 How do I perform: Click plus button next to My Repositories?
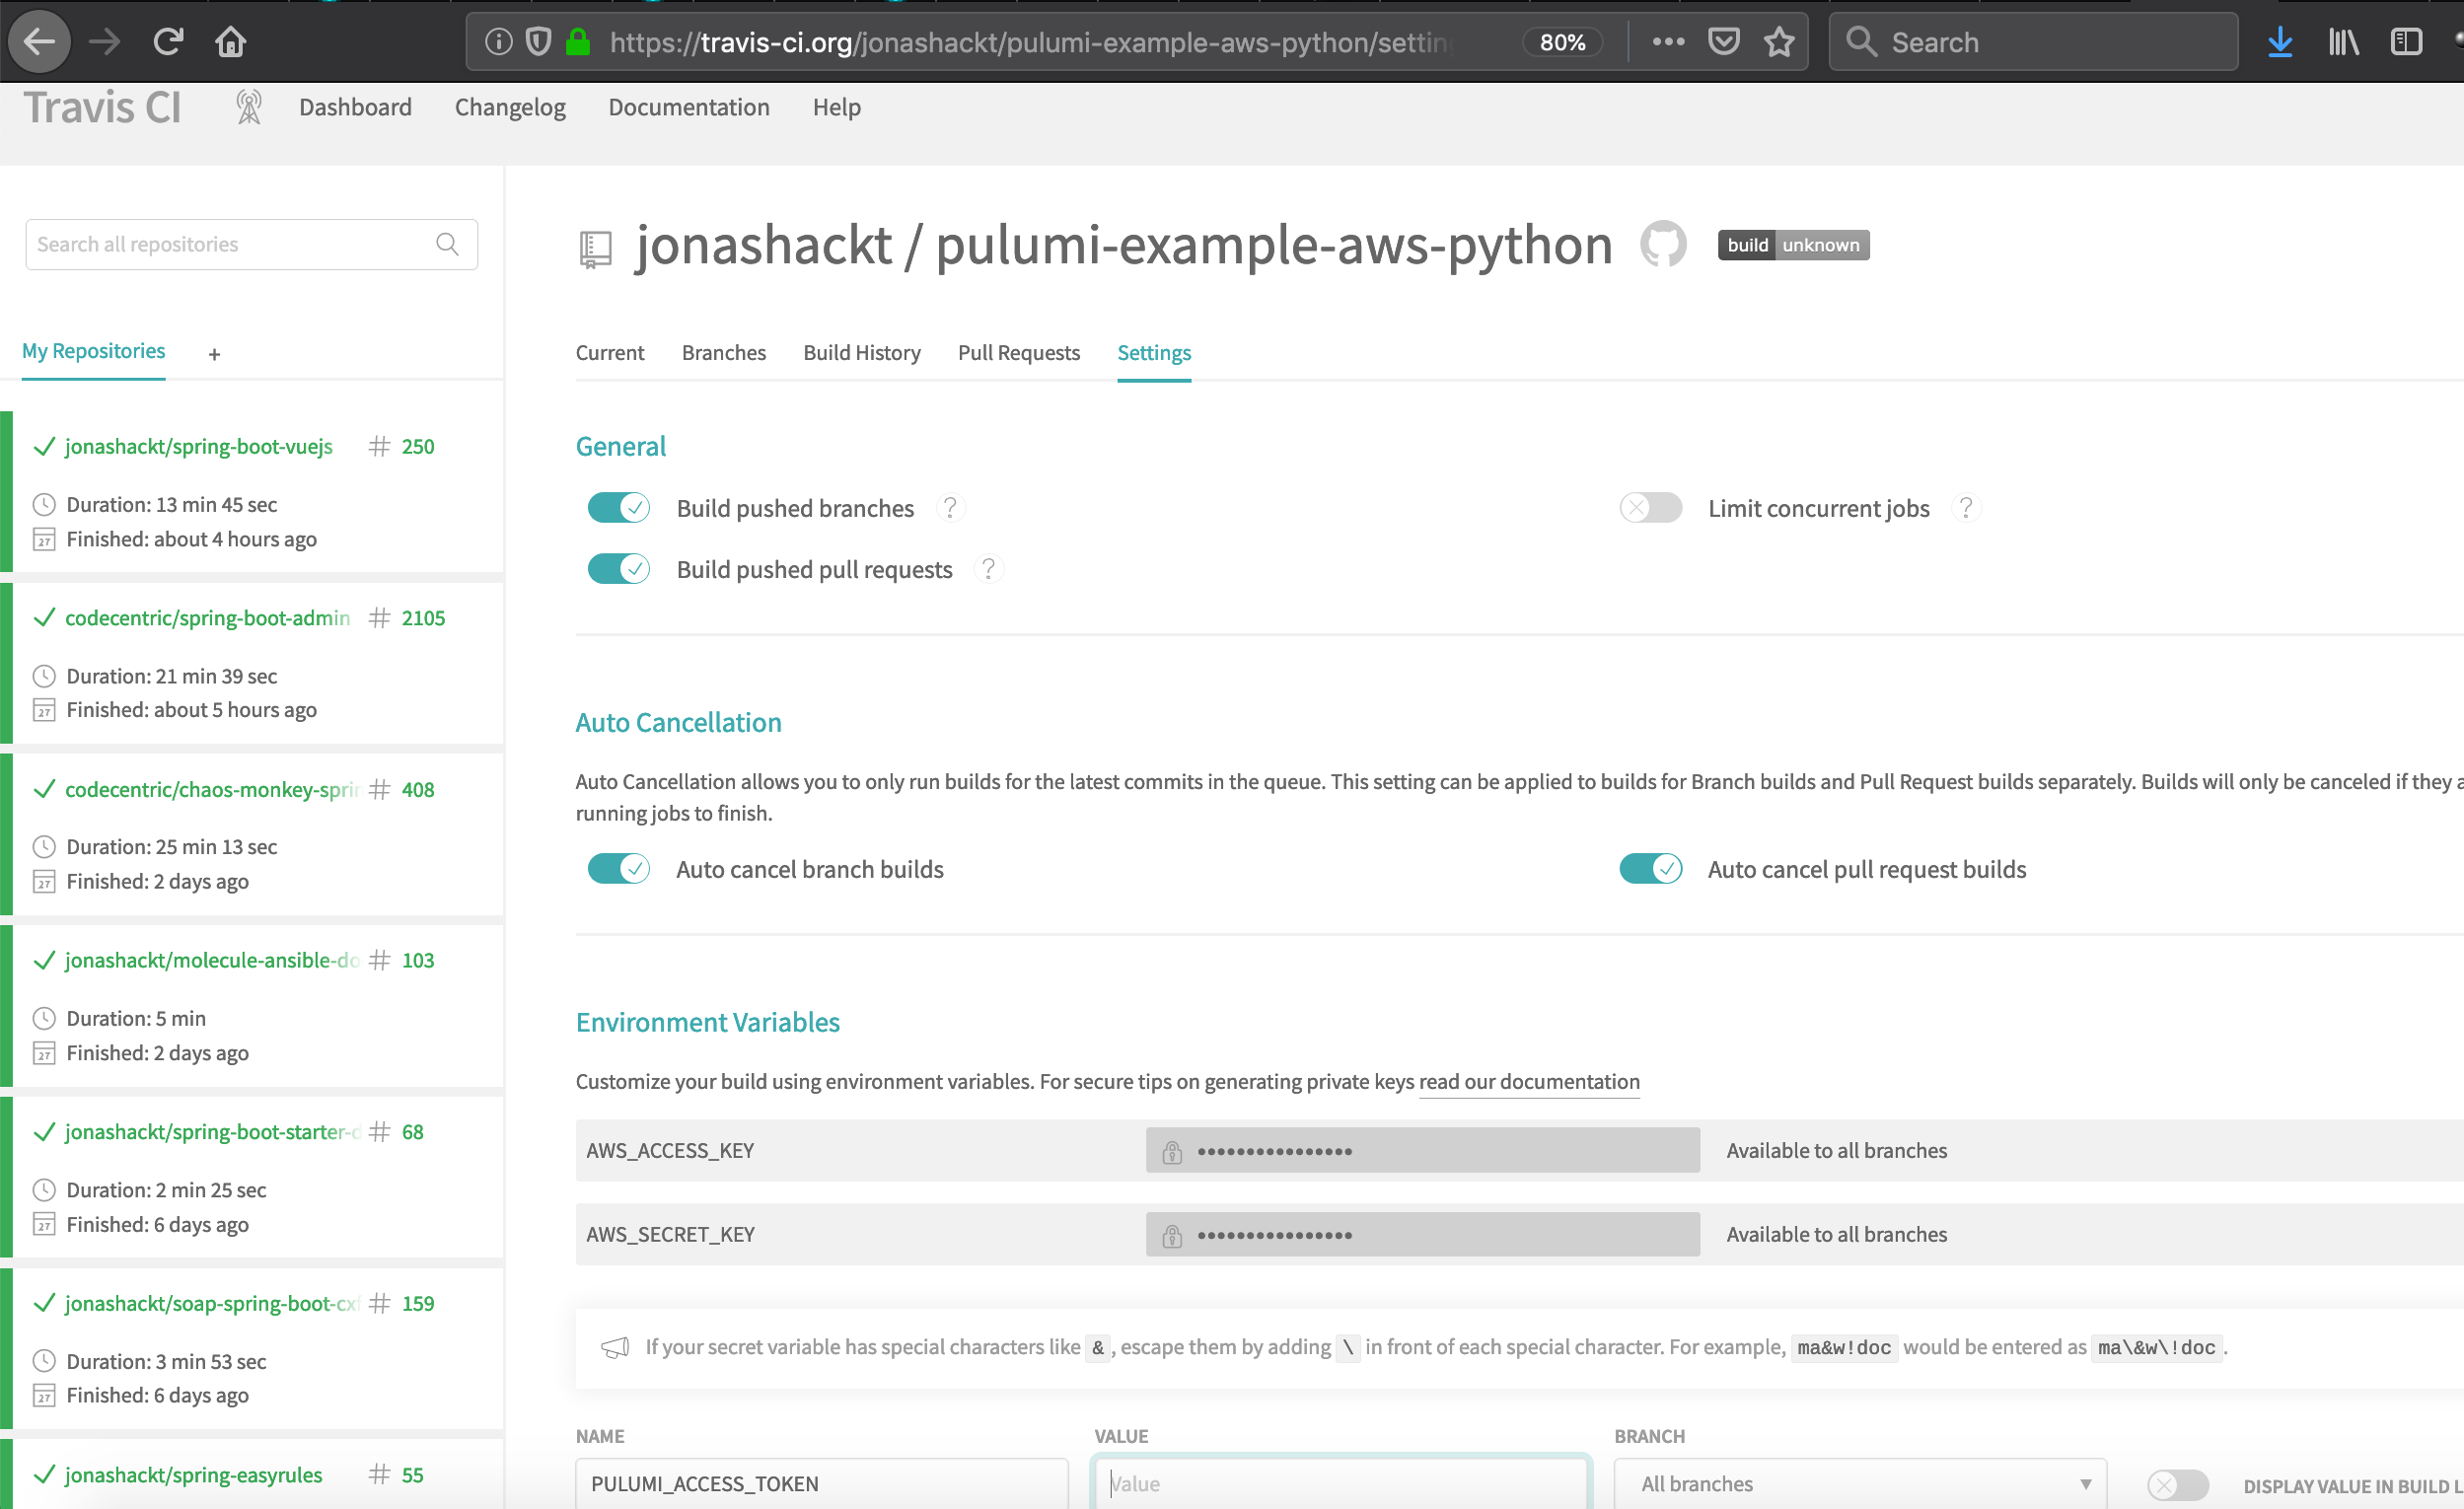pos(214,354)
